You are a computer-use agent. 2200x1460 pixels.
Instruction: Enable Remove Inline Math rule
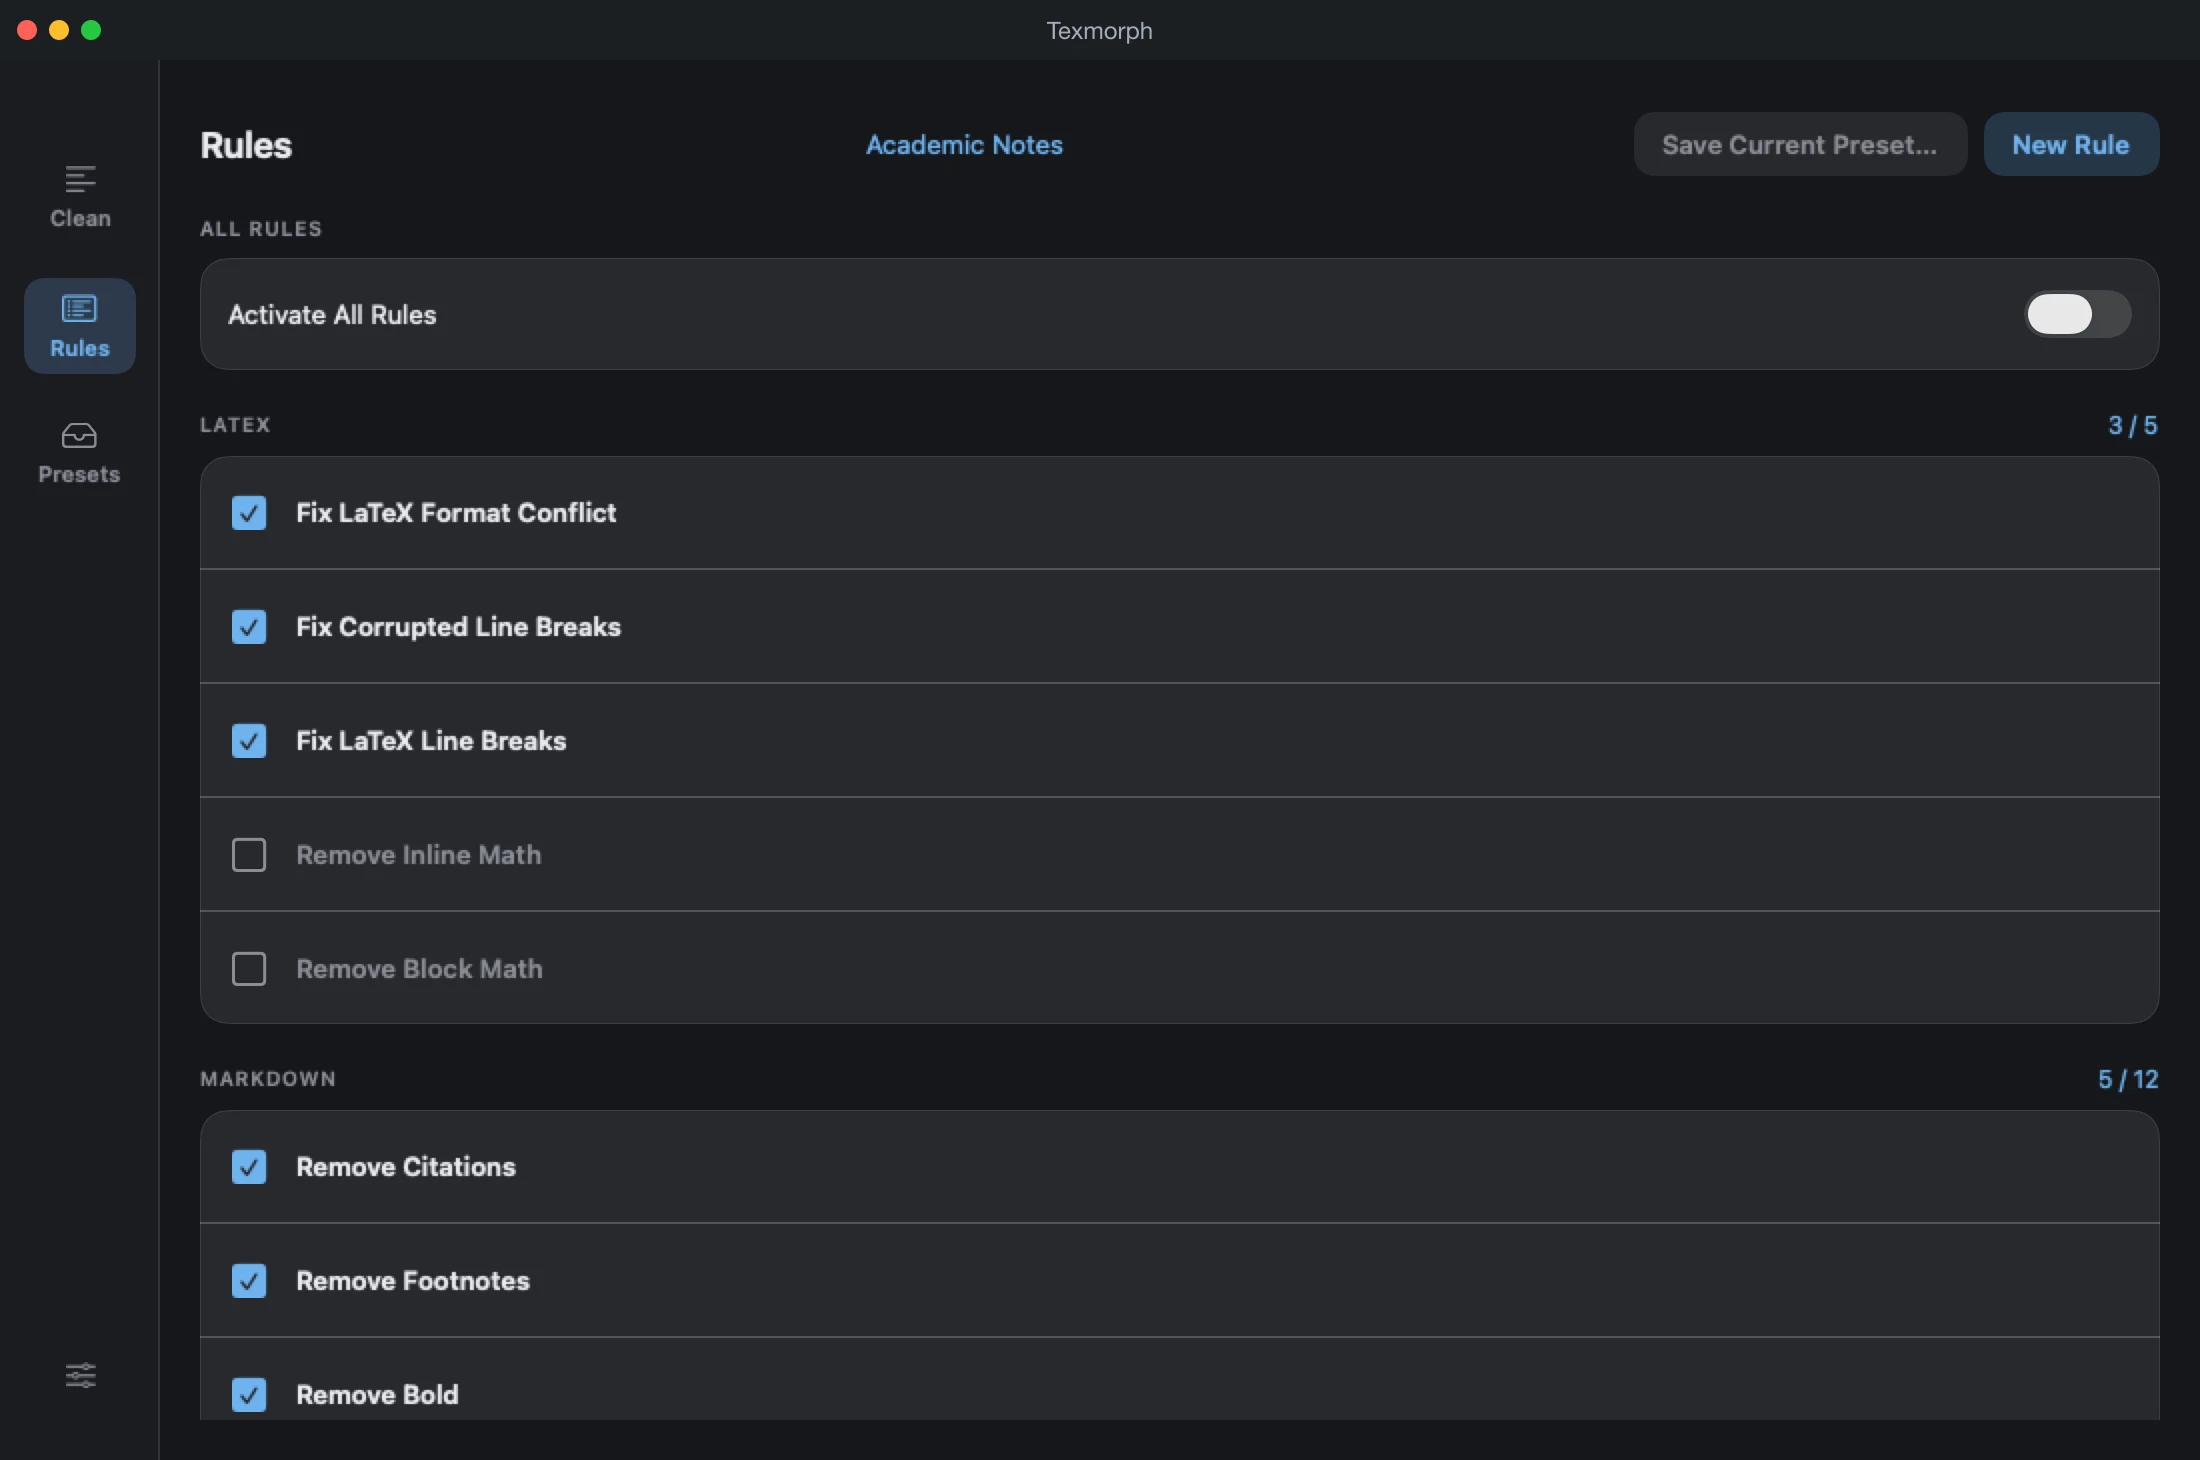[249, 855]
